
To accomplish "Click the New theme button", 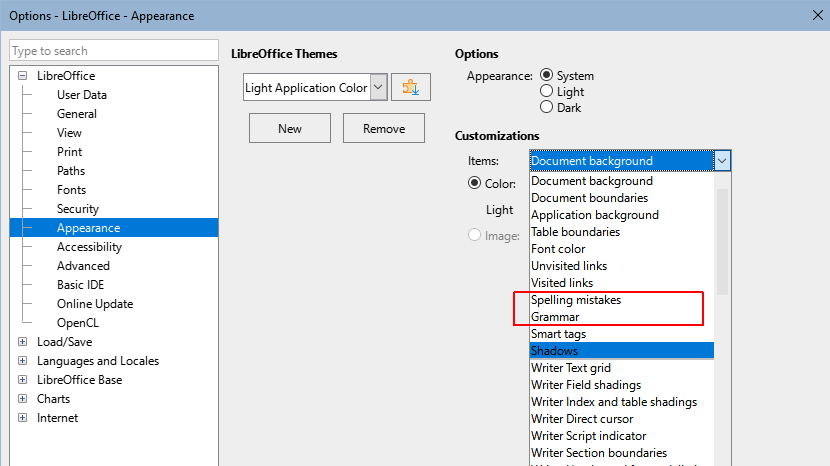I will click(290, 128).
